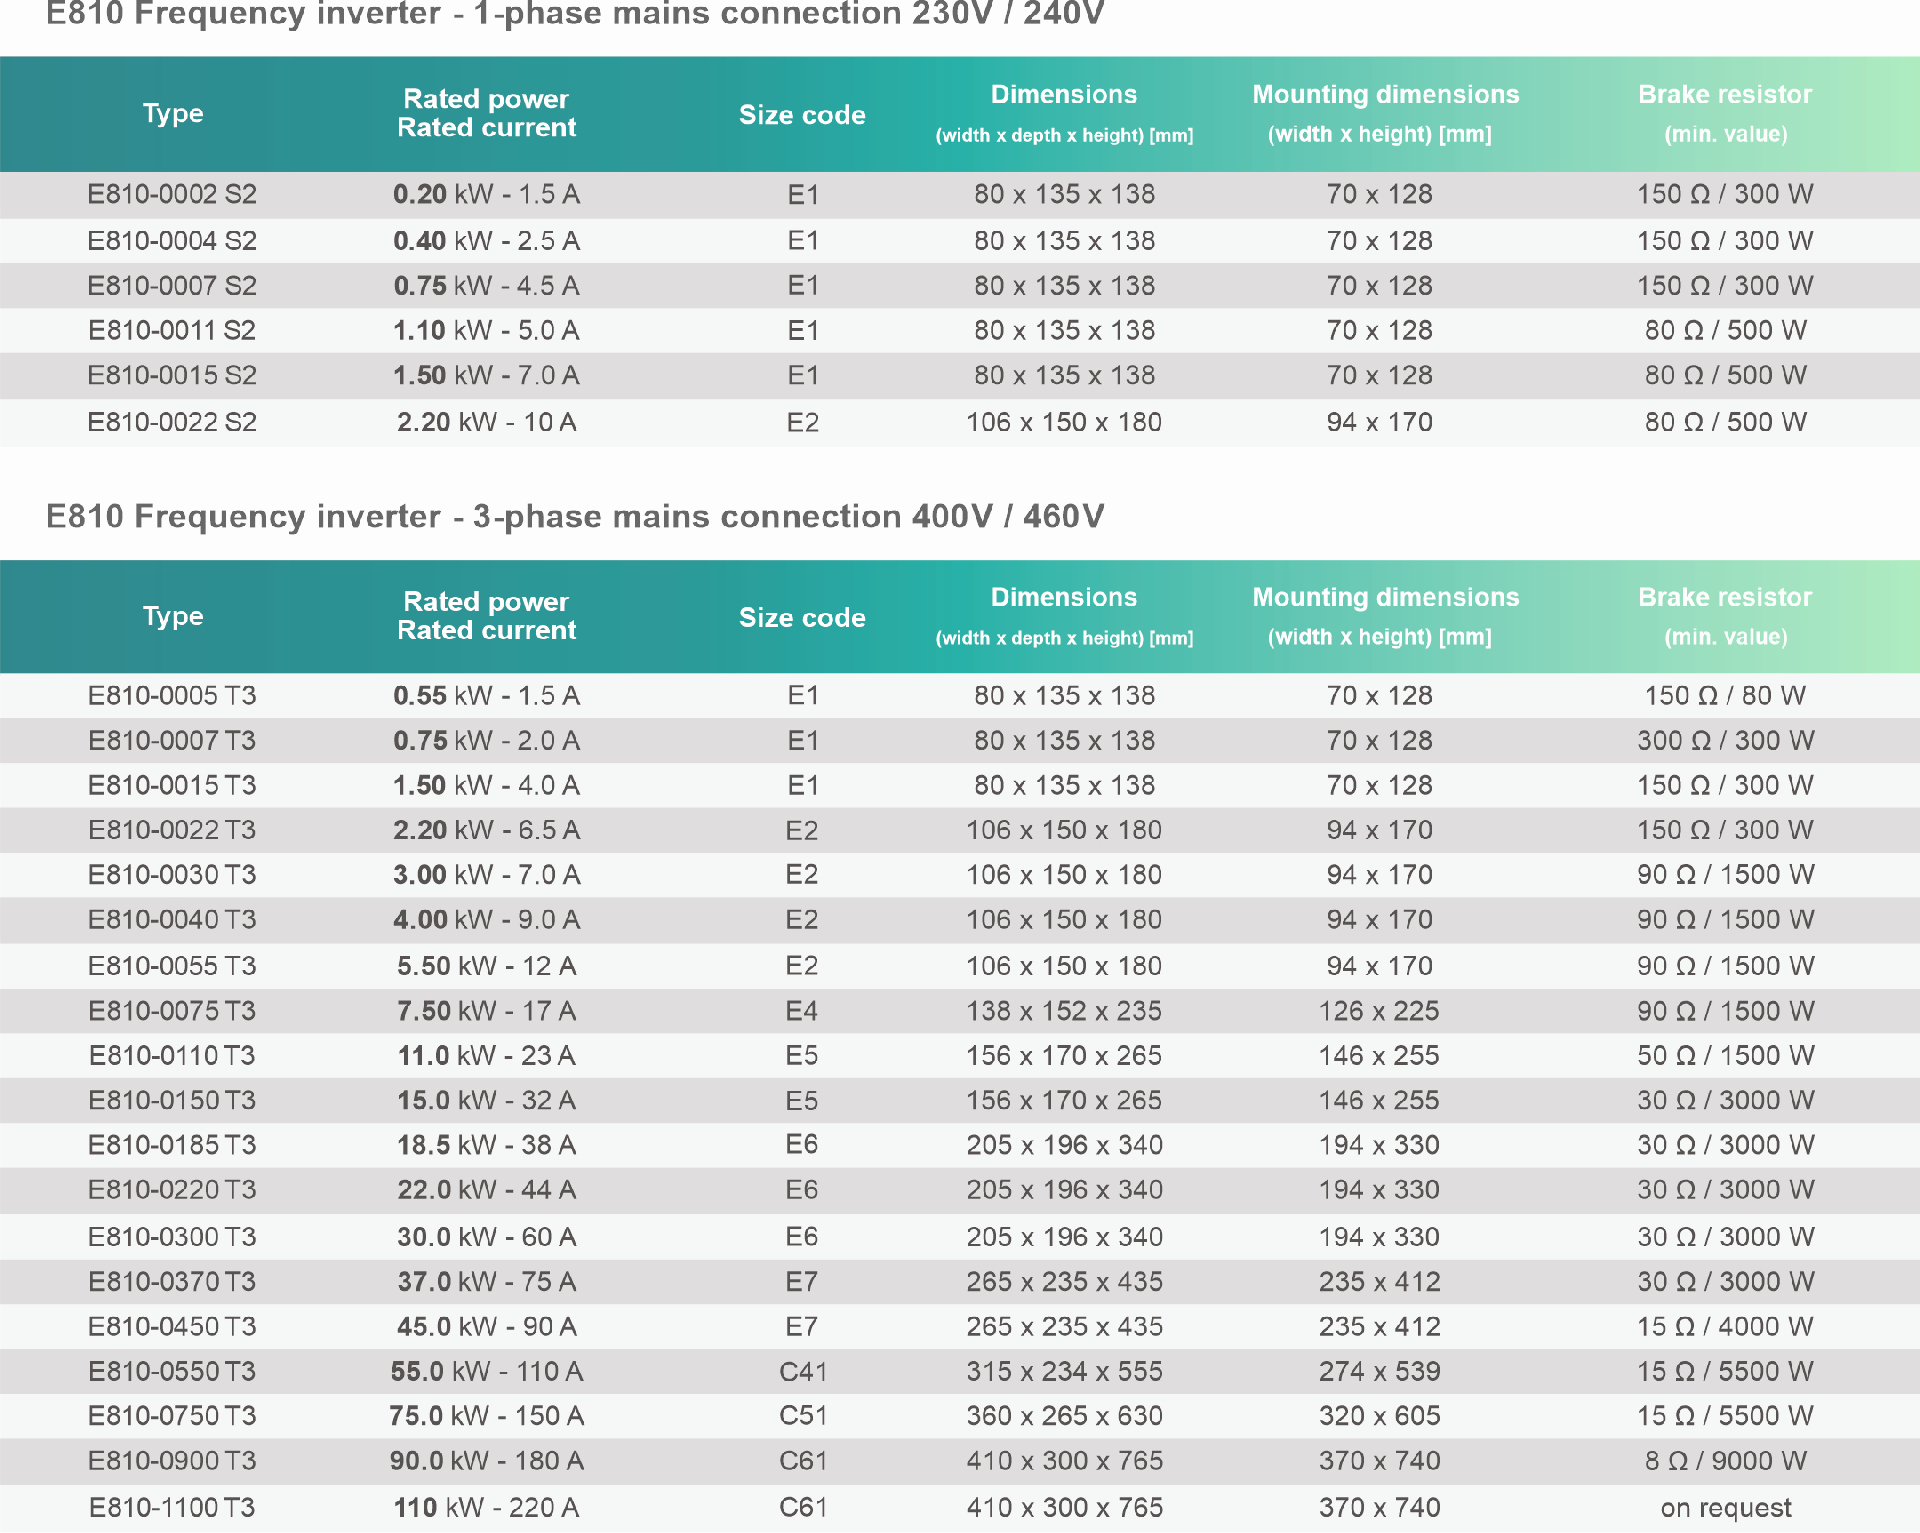Click the E810-1100 T3 type cell

172,1507
